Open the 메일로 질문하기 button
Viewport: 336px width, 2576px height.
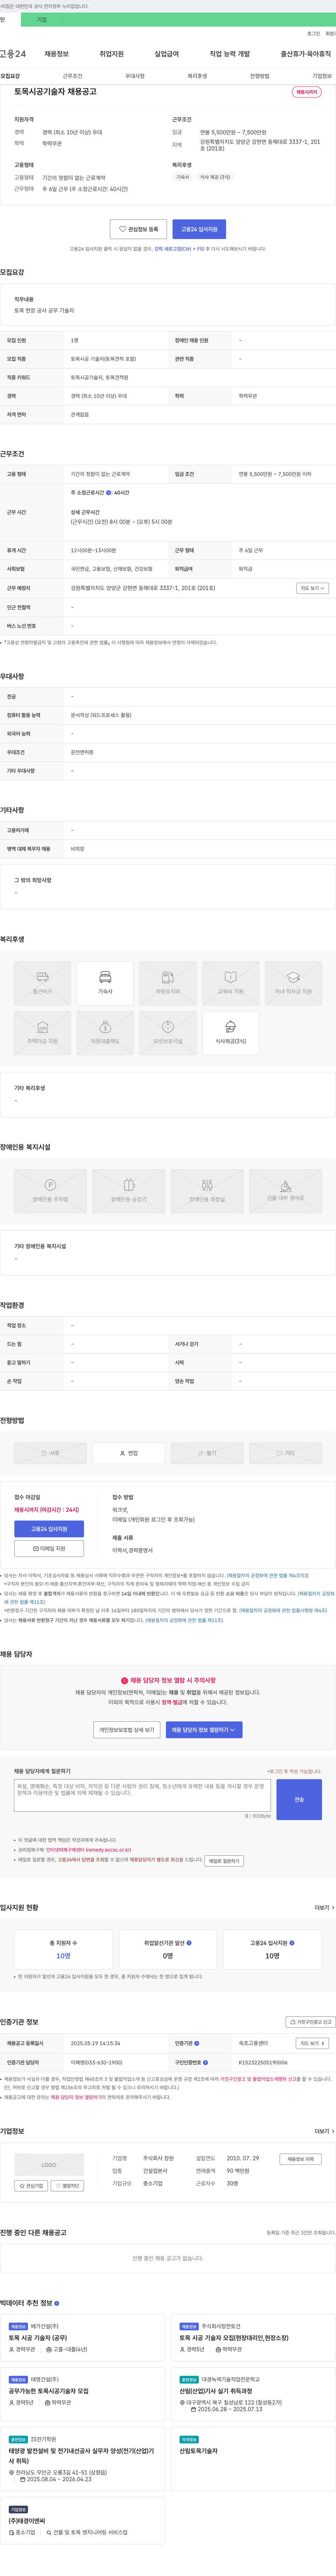[224, 1861]
